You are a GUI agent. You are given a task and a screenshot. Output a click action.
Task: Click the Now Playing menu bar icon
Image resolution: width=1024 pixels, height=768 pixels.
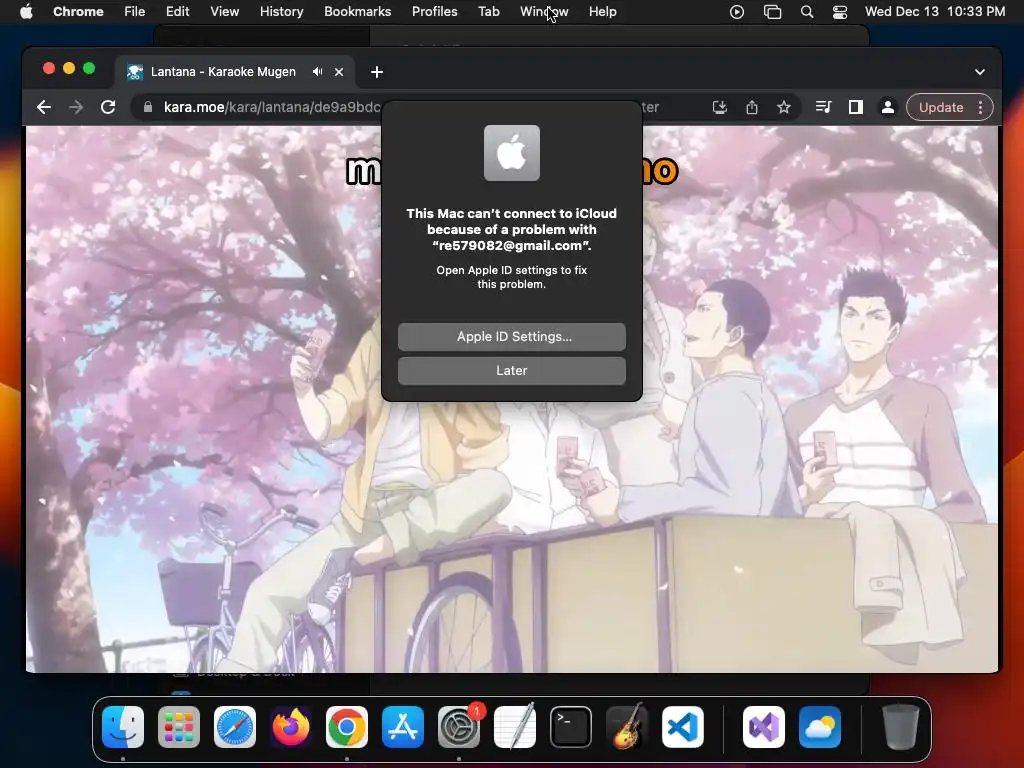tap(737, 12)
